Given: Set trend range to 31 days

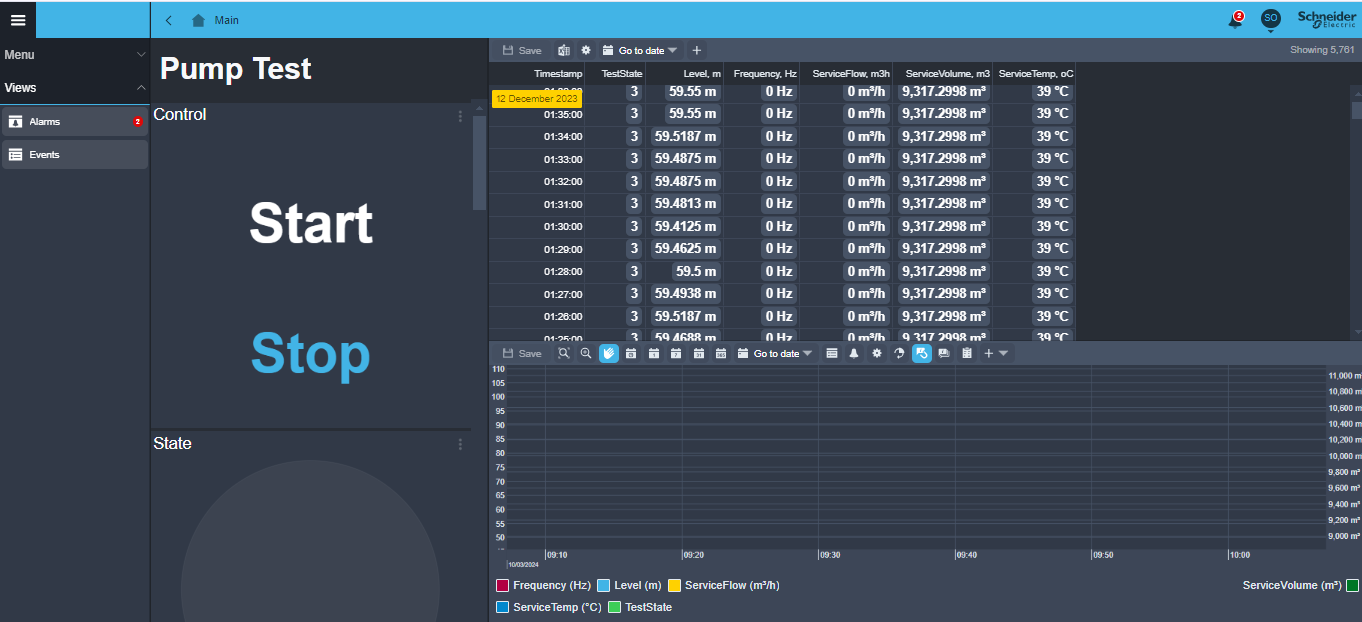Looking at the screenshot, I should point(699,353).
